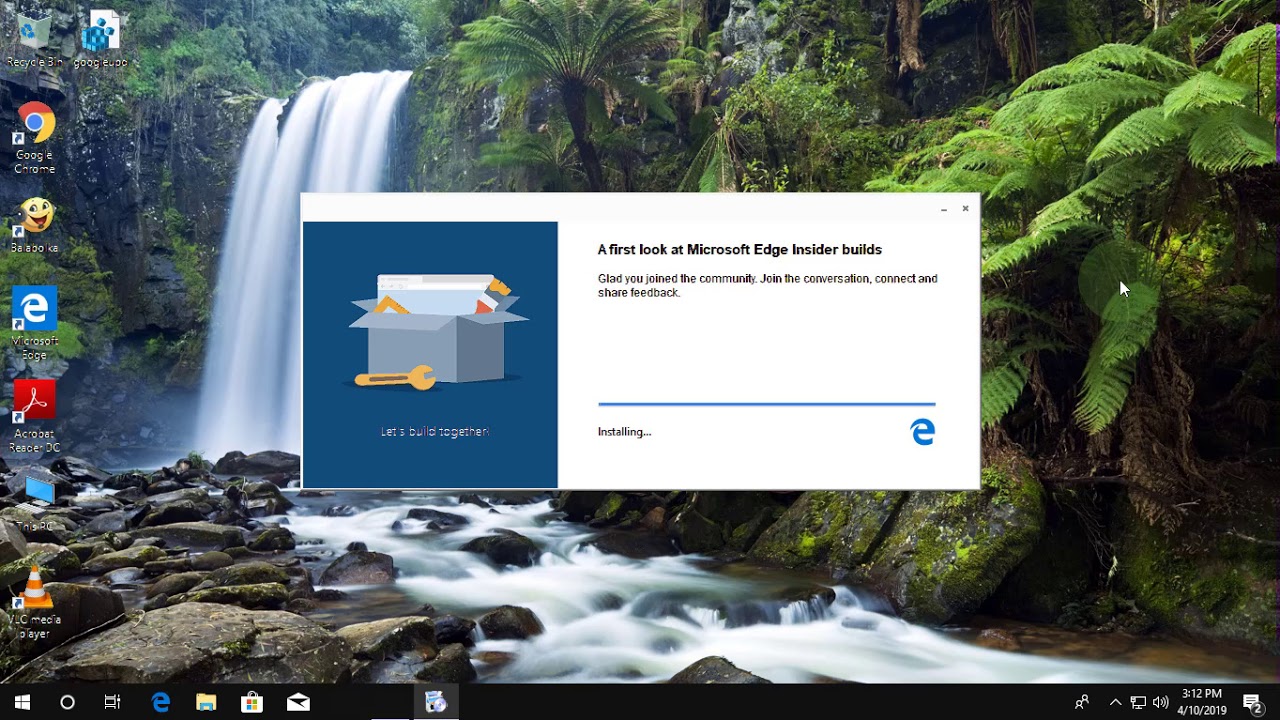Select the running installer taskbar icon
The width and height of the screenshot is (1280, 720).
pyautogui.click(x=436, y=702)
